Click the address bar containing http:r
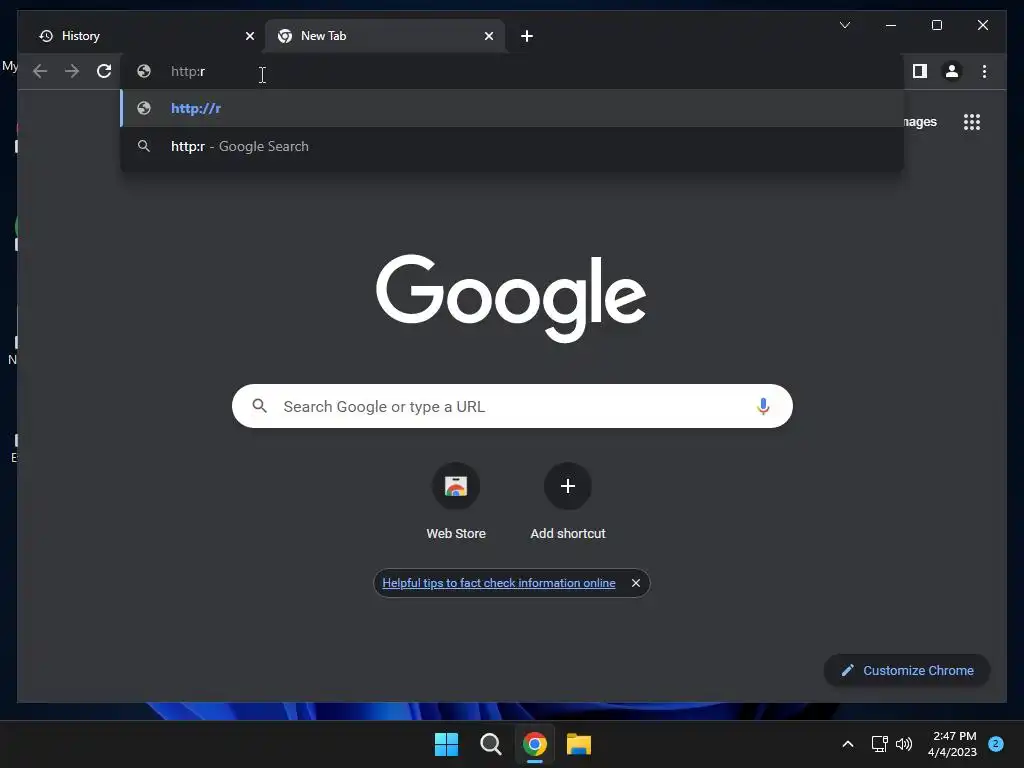Screen dimensions: 1024x768 (x=512, y=71)
